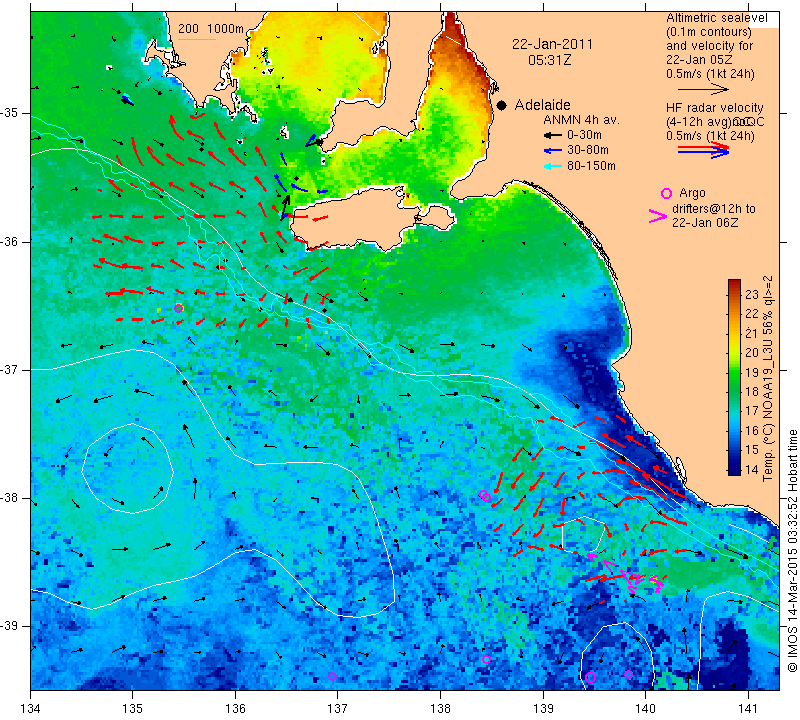
Task: Click the '22-Jan-2011' date label
Action: [x=553, y=44]
